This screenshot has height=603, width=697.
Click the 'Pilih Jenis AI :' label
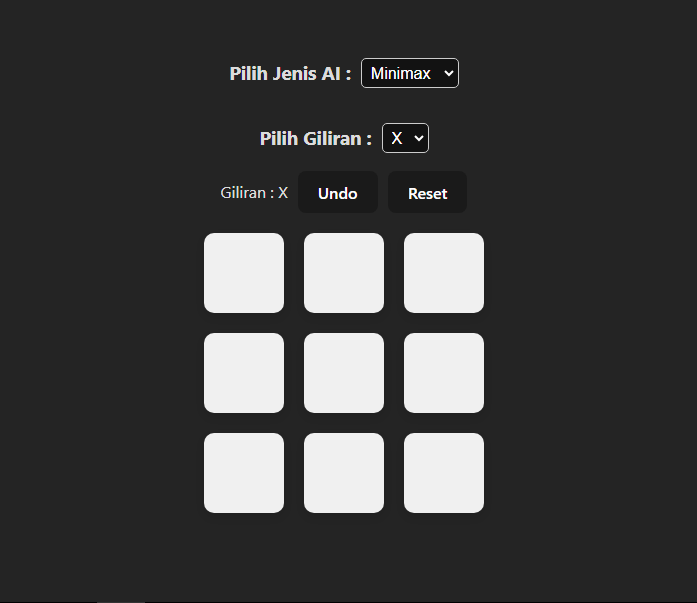(290, 74)
